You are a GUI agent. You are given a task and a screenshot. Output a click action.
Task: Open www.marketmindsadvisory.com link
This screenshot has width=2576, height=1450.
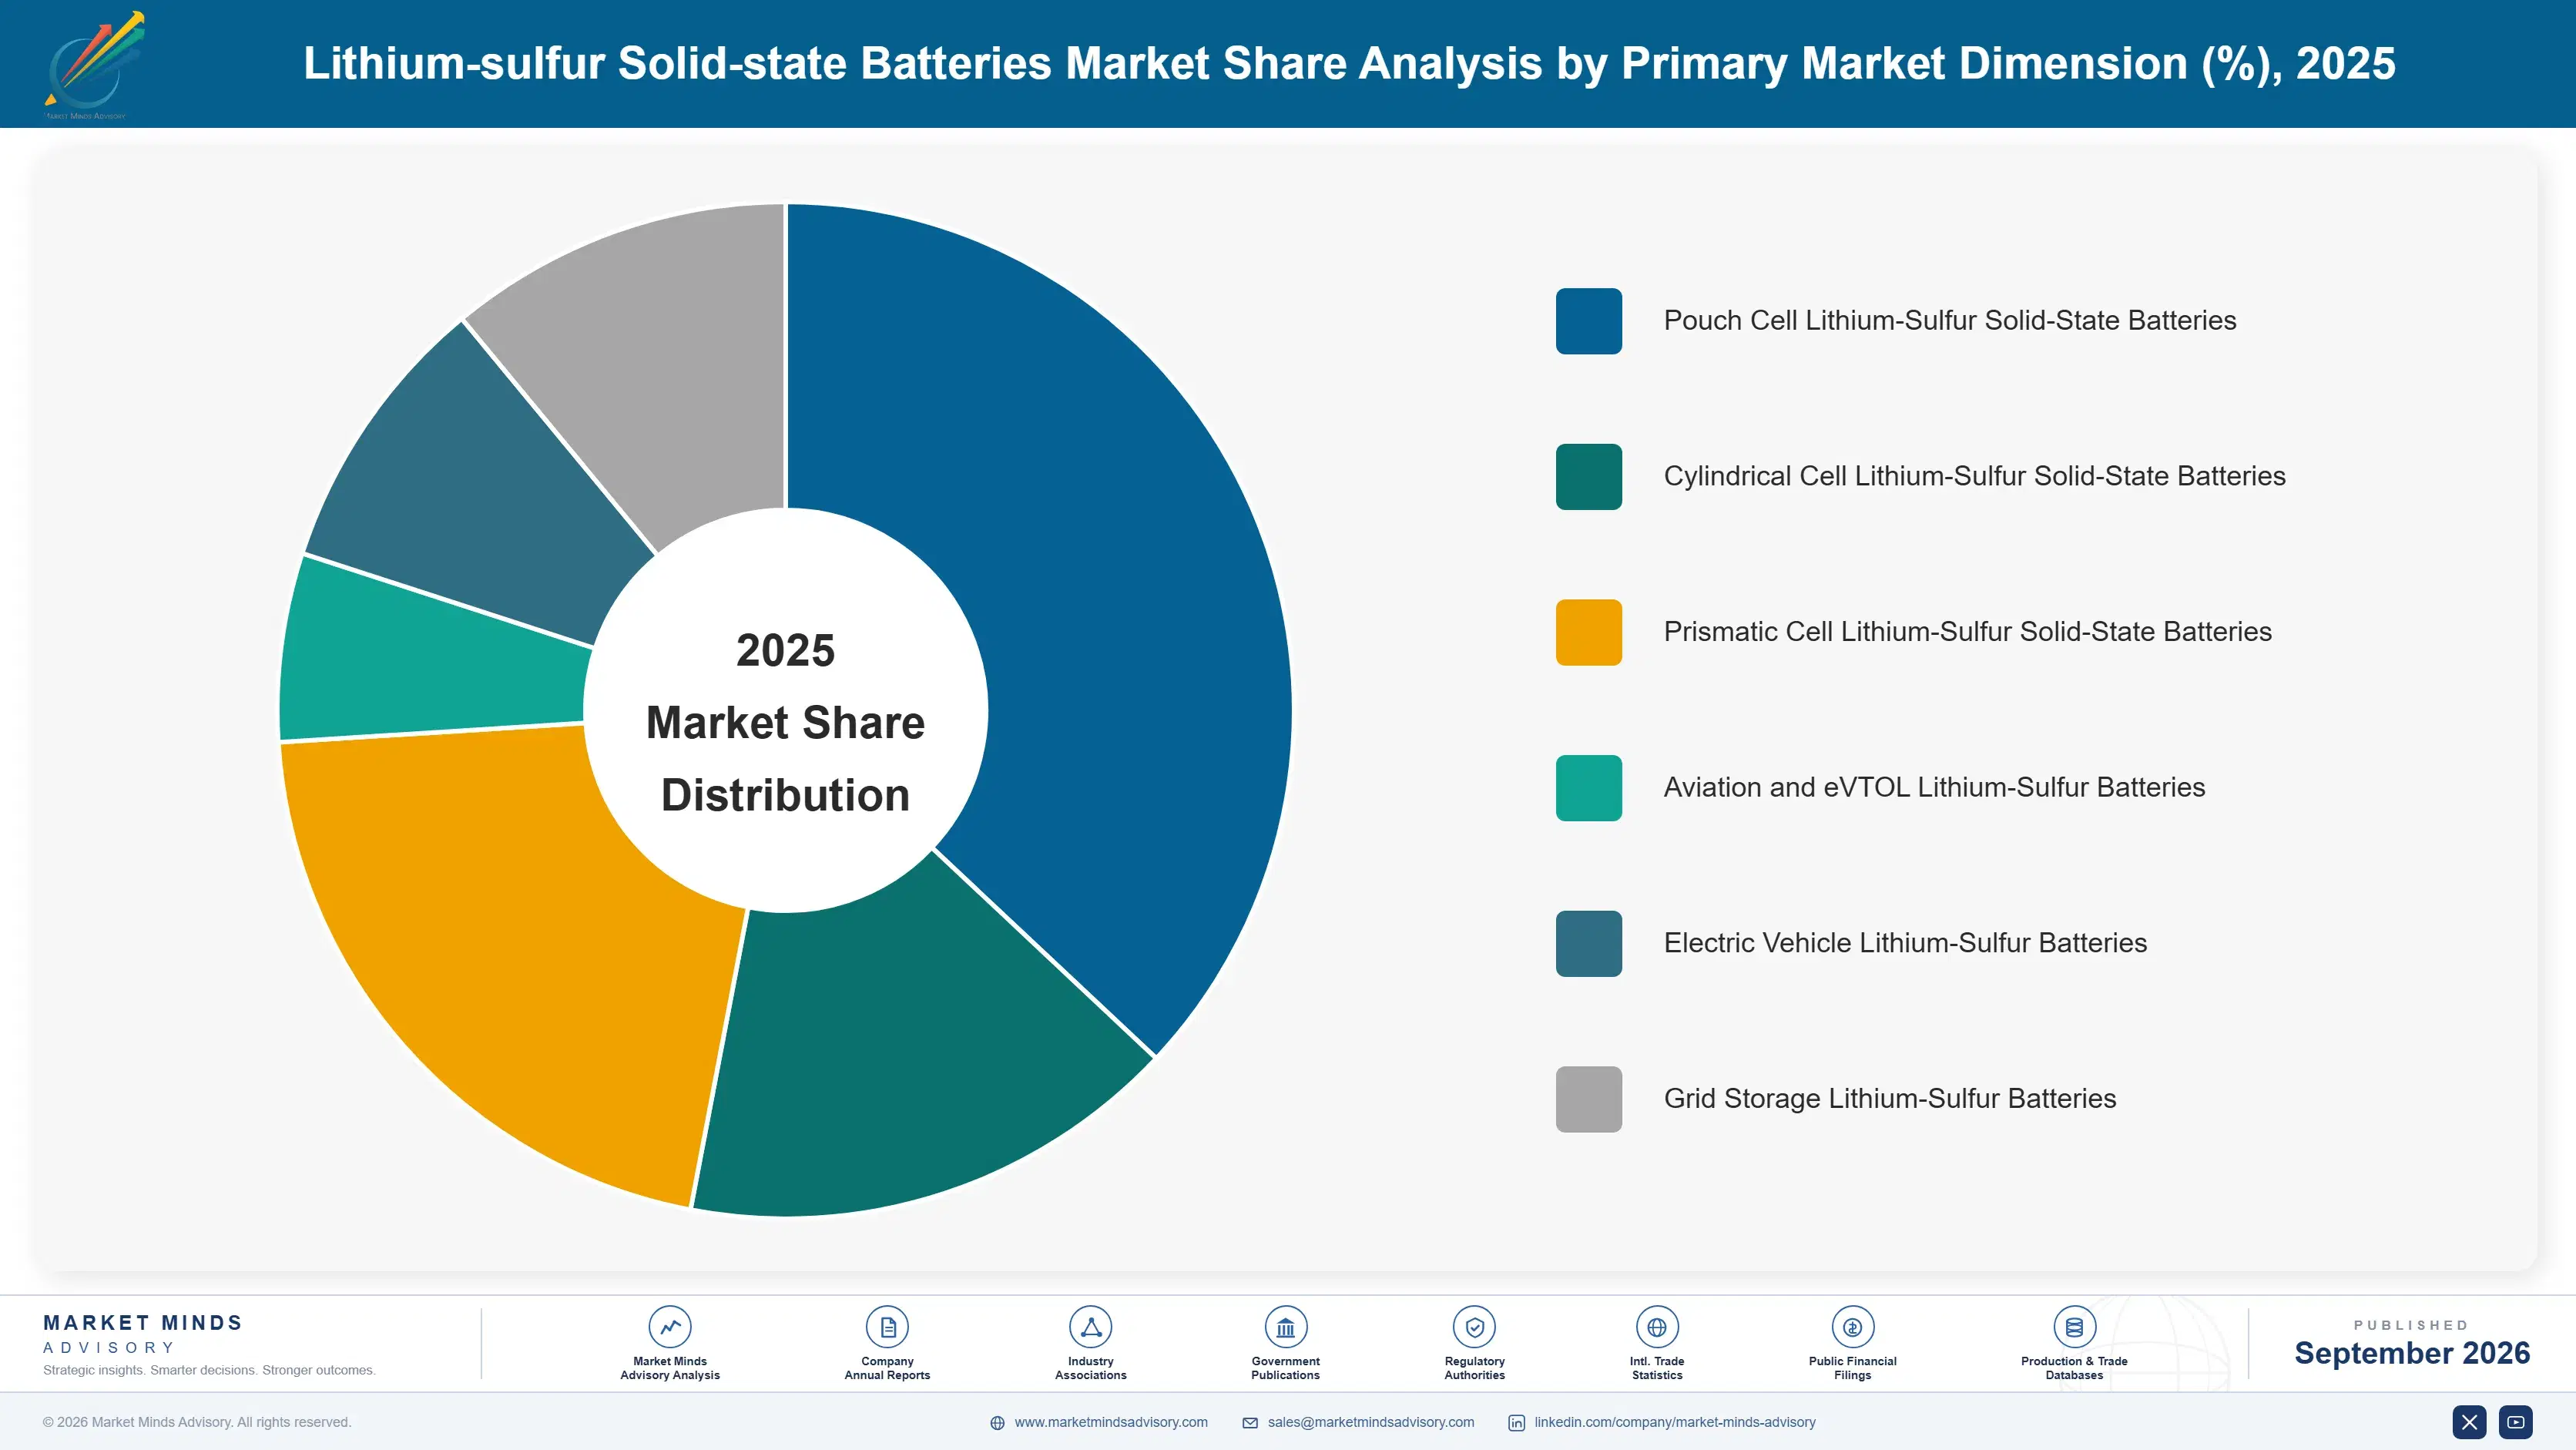pyautogui.click(x=1111, y=1422)
